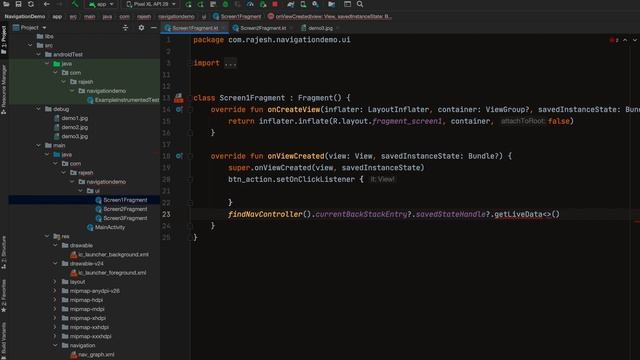Open Project panel gear settings
The height and width of the screenshot is (360, 640).
click(x=141, y=27)
